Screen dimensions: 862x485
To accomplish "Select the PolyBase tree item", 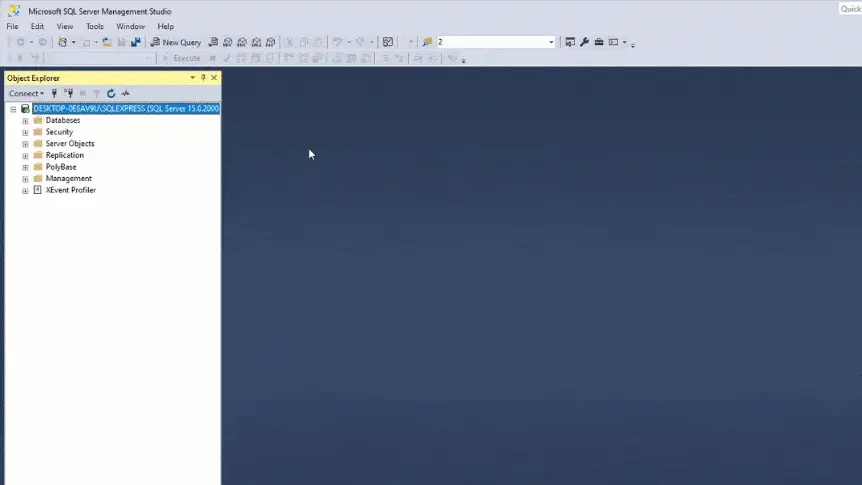I will click(x=61, y=167).
